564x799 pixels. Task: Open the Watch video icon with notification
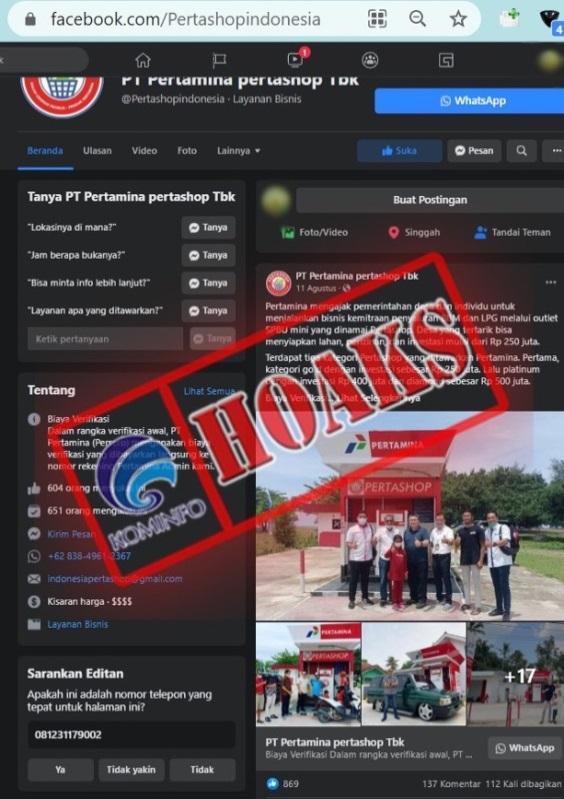pos(295,60)
